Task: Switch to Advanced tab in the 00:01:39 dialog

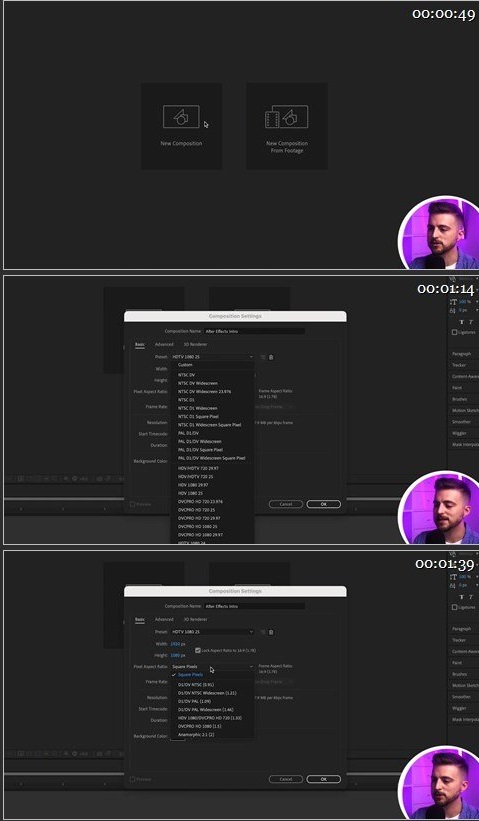Action: click(x=164, y=619)
